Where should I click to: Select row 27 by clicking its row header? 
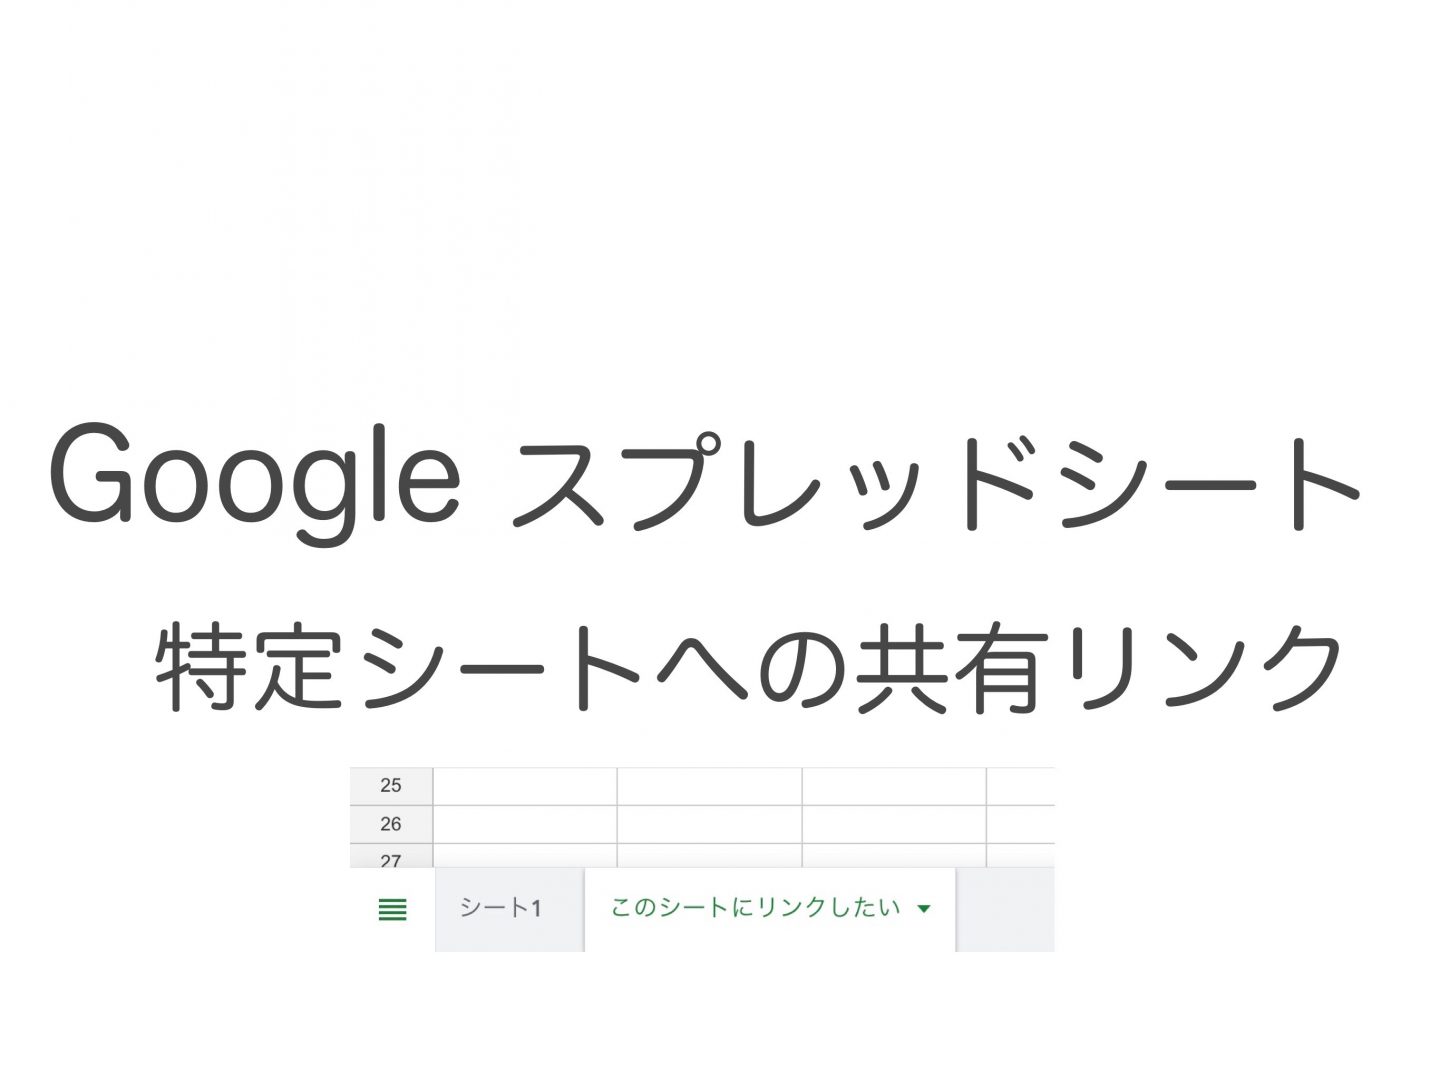[391, 858]
